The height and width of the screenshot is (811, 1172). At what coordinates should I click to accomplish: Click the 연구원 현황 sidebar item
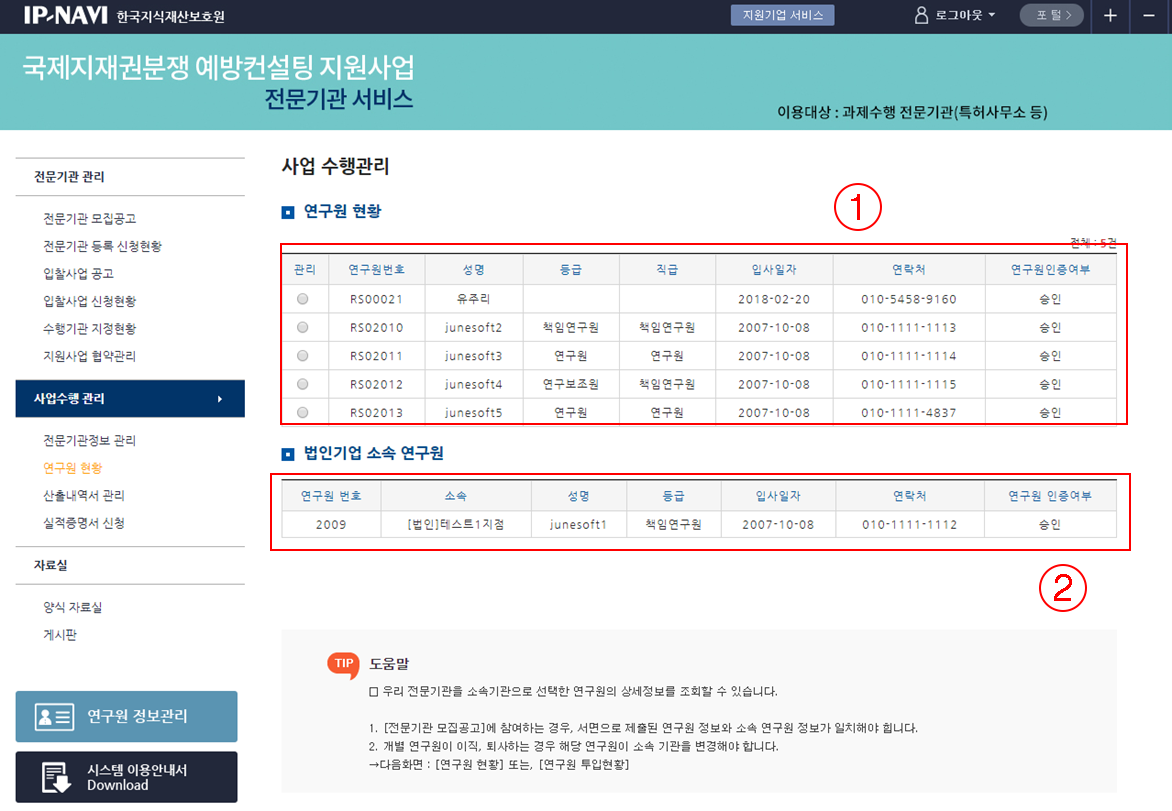coord(72,468)
